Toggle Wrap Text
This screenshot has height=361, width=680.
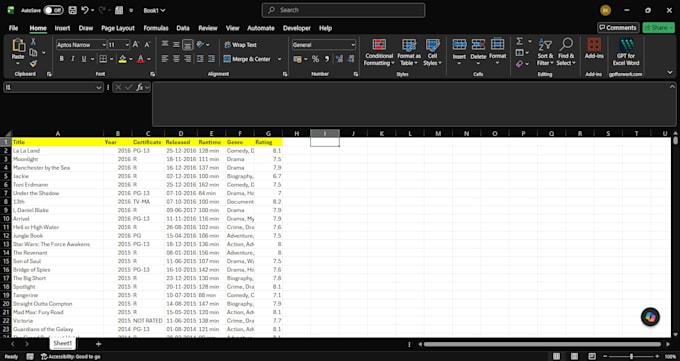pyautogui.click(x=241, y=45)
